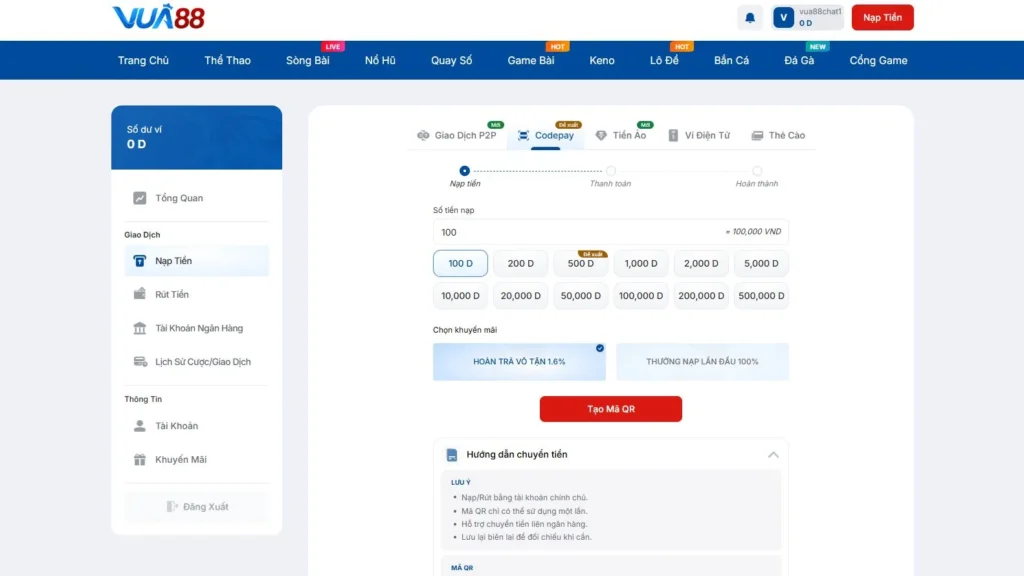Viewport: 1024px width, 576px height.
Task: Click the user avatar V icon
Action: 784,18
